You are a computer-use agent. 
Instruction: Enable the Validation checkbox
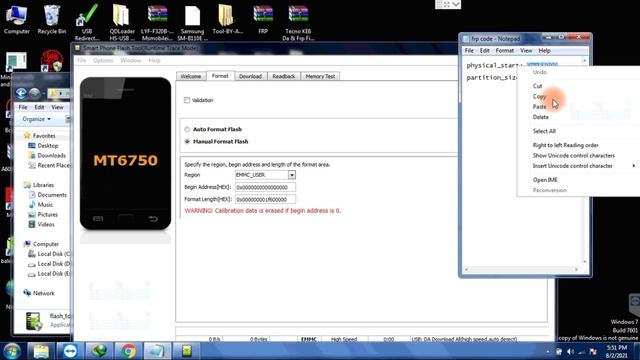[187, 100]
